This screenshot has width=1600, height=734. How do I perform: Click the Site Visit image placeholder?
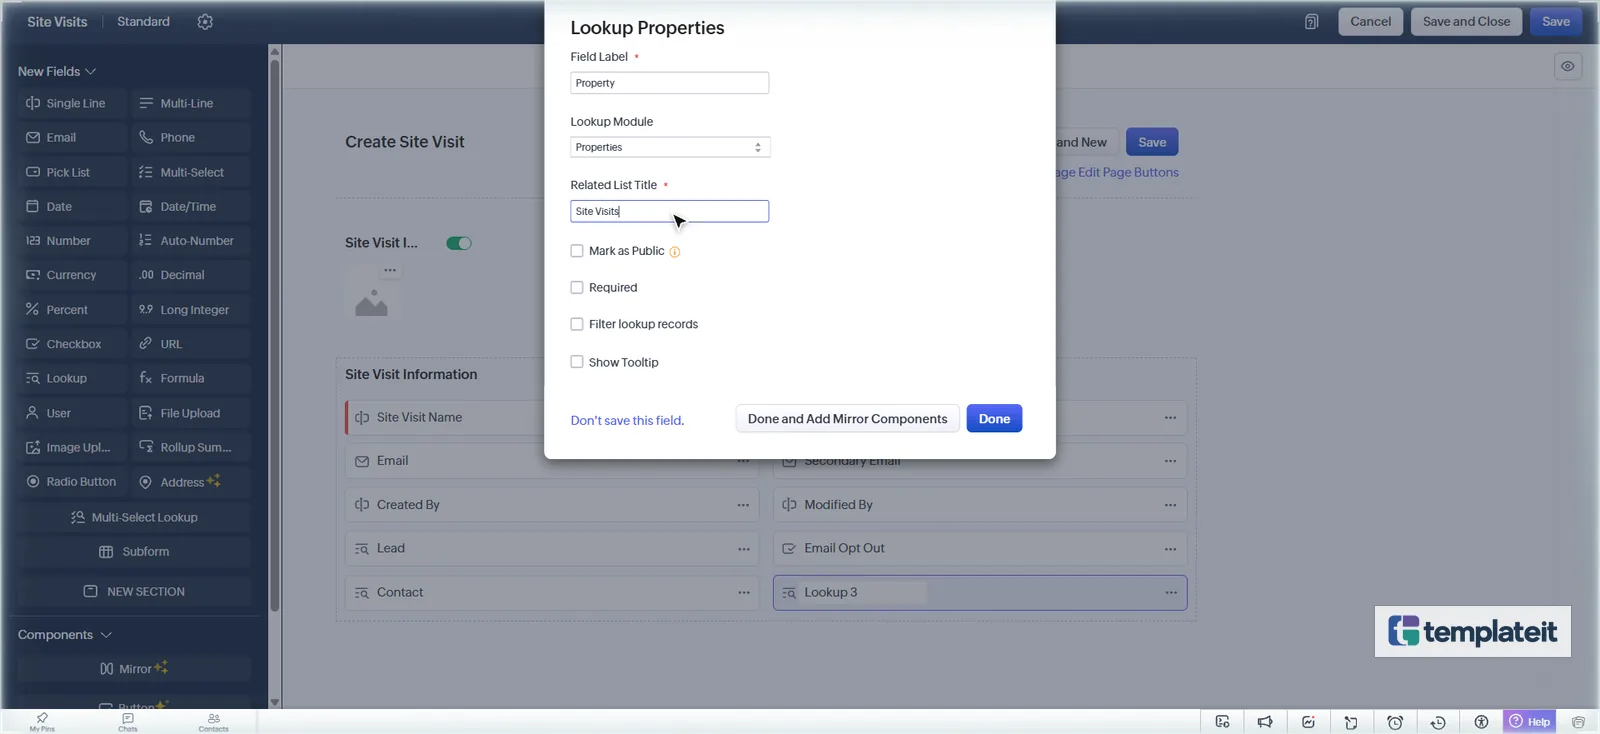371,301
